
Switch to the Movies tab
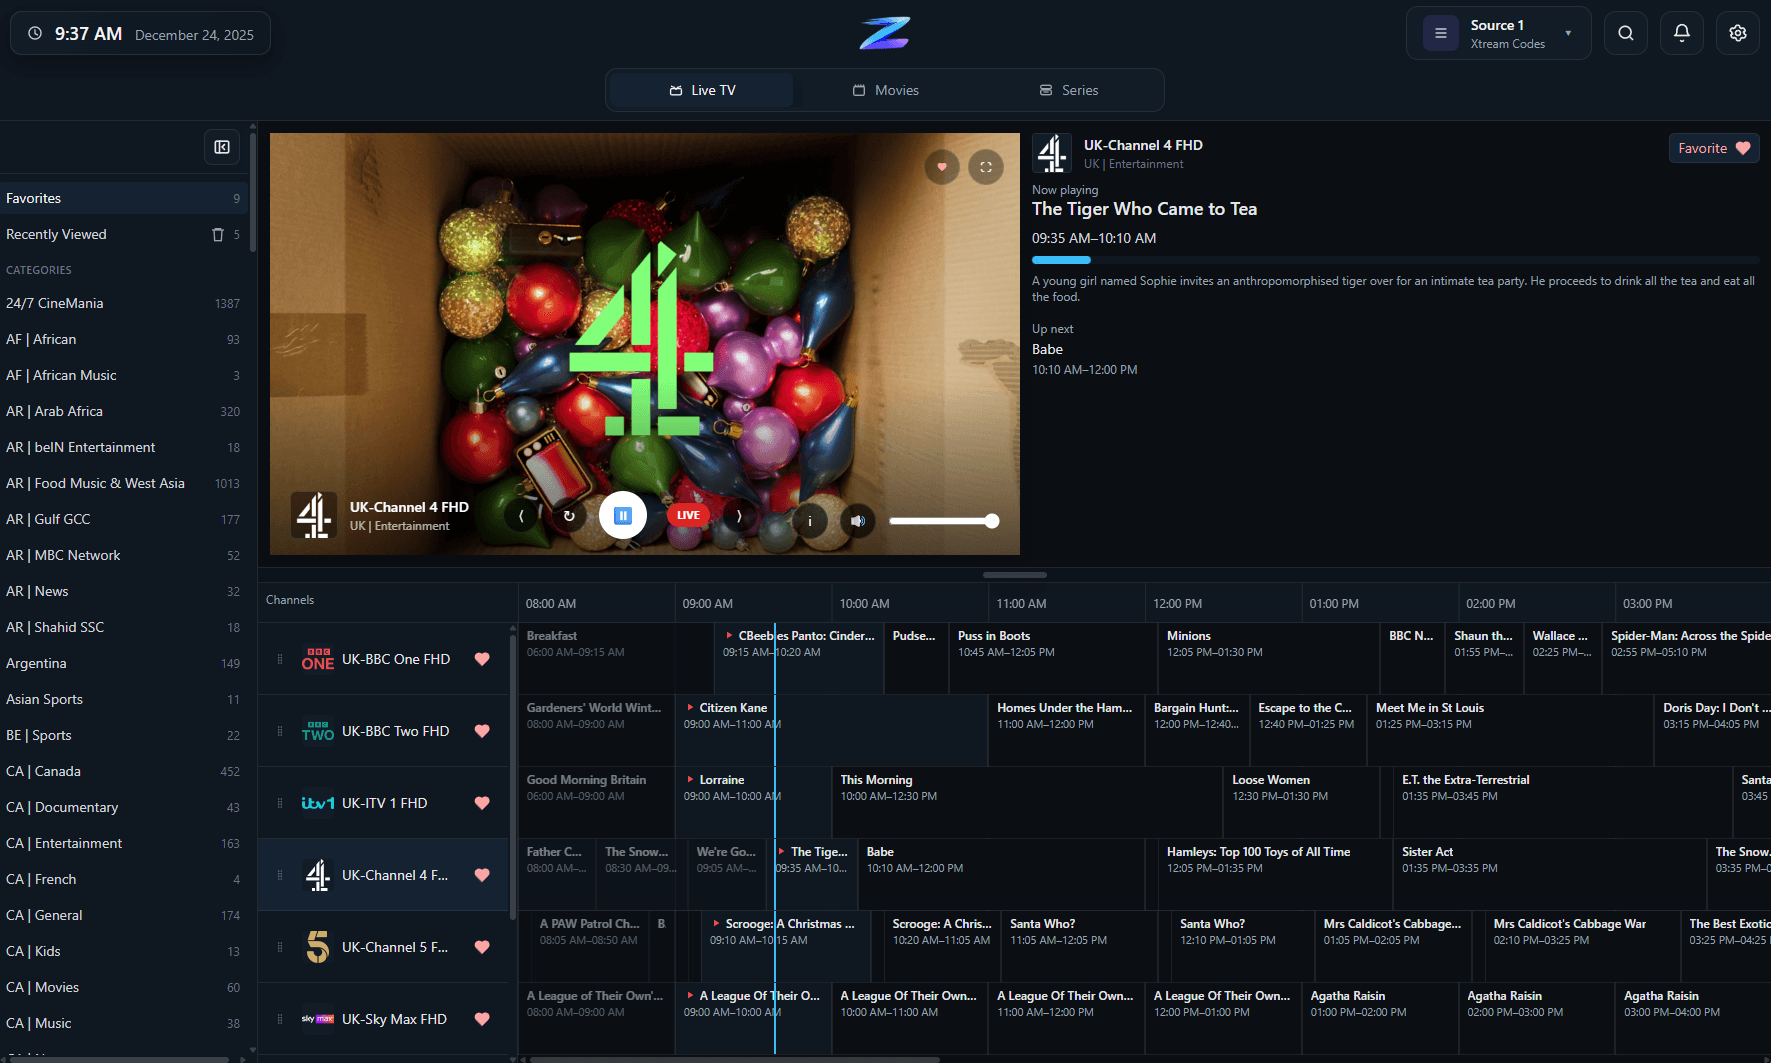click(x=884, y=90)
